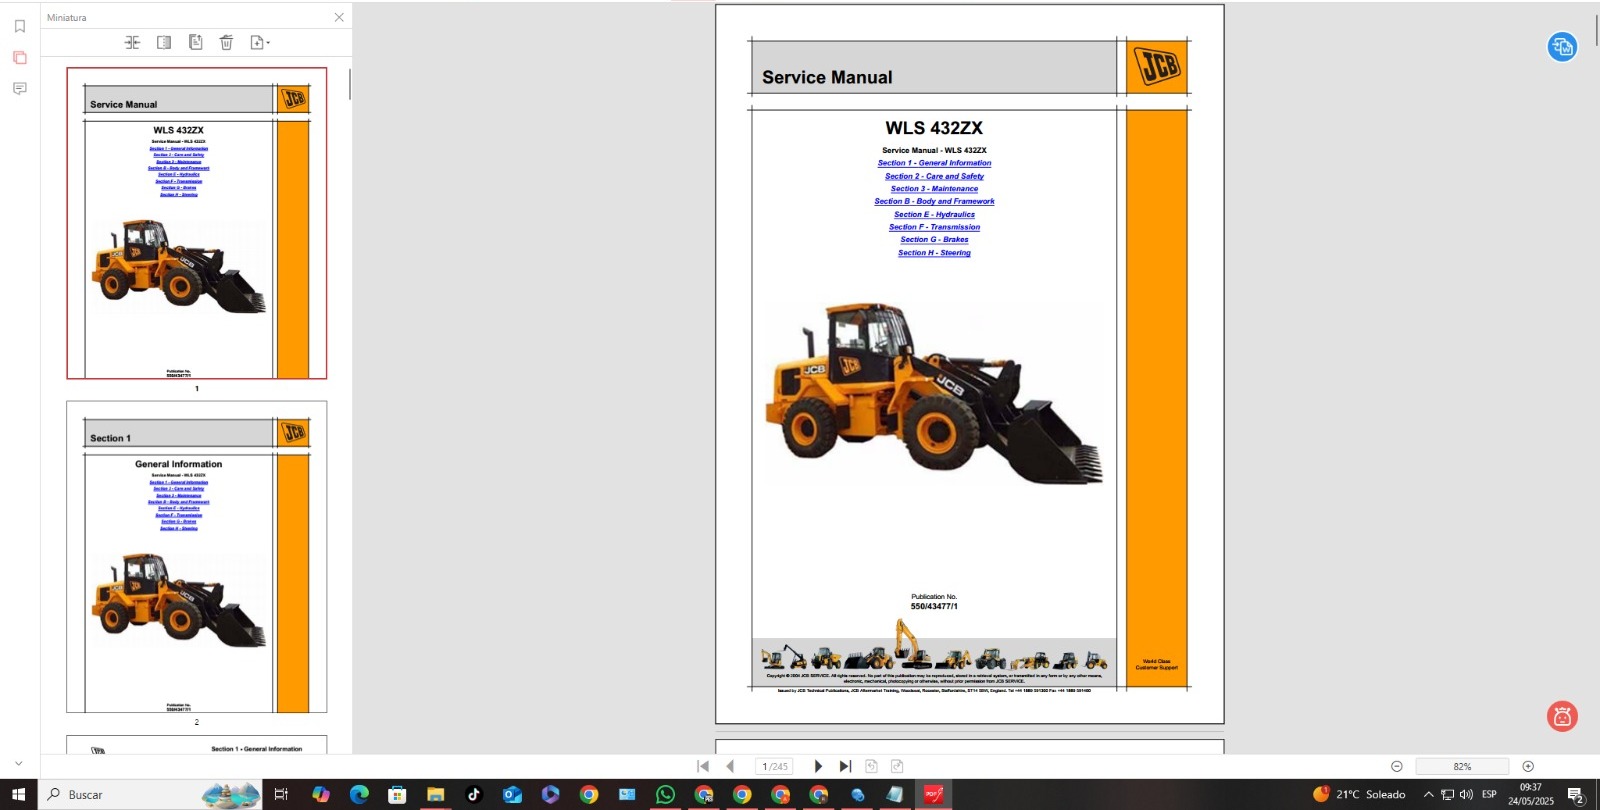The height and width of the screenshot is (810, 1600).
Task: Go to previous page arrow
Action: click(730, 766)
